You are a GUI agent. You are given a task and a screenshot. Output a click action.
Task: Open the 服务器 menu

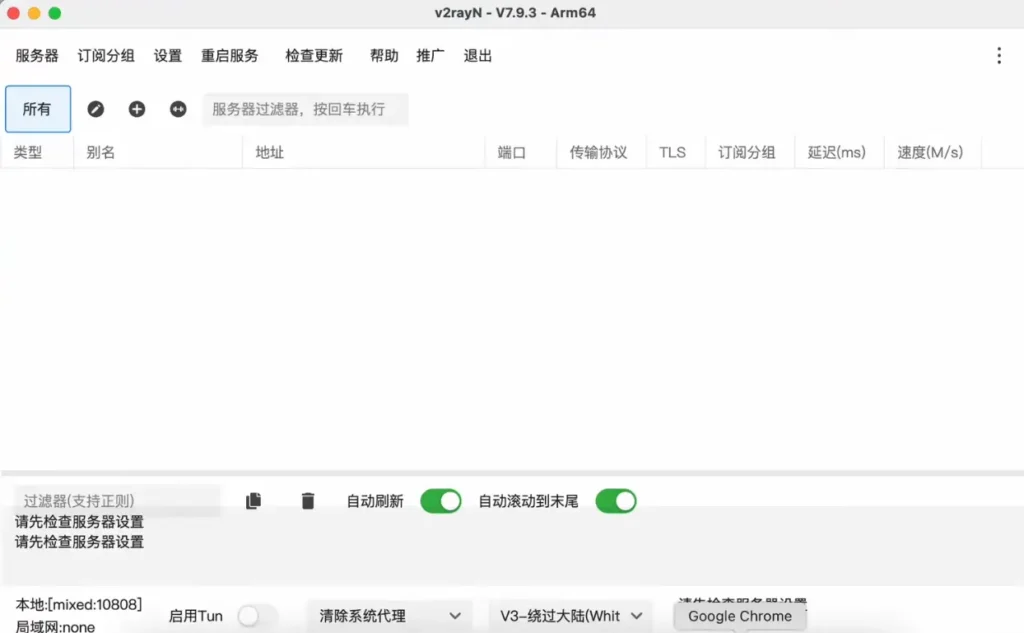tap(37, 56)
